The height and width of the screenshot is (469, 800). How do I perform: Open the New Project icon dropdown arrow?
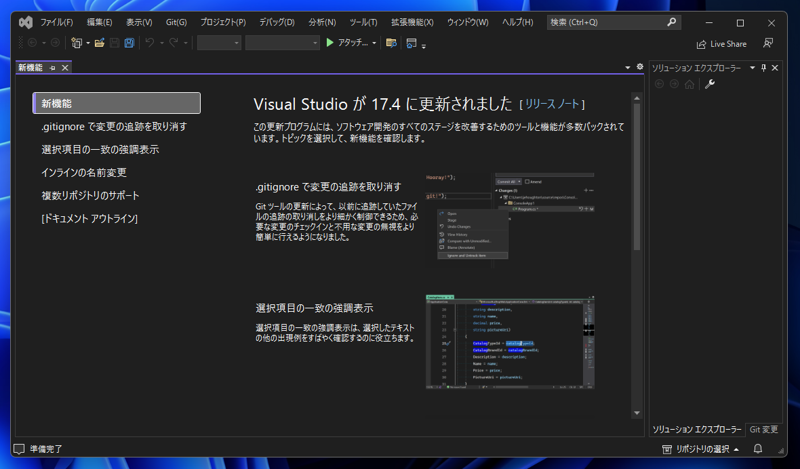tap(88, 43)
